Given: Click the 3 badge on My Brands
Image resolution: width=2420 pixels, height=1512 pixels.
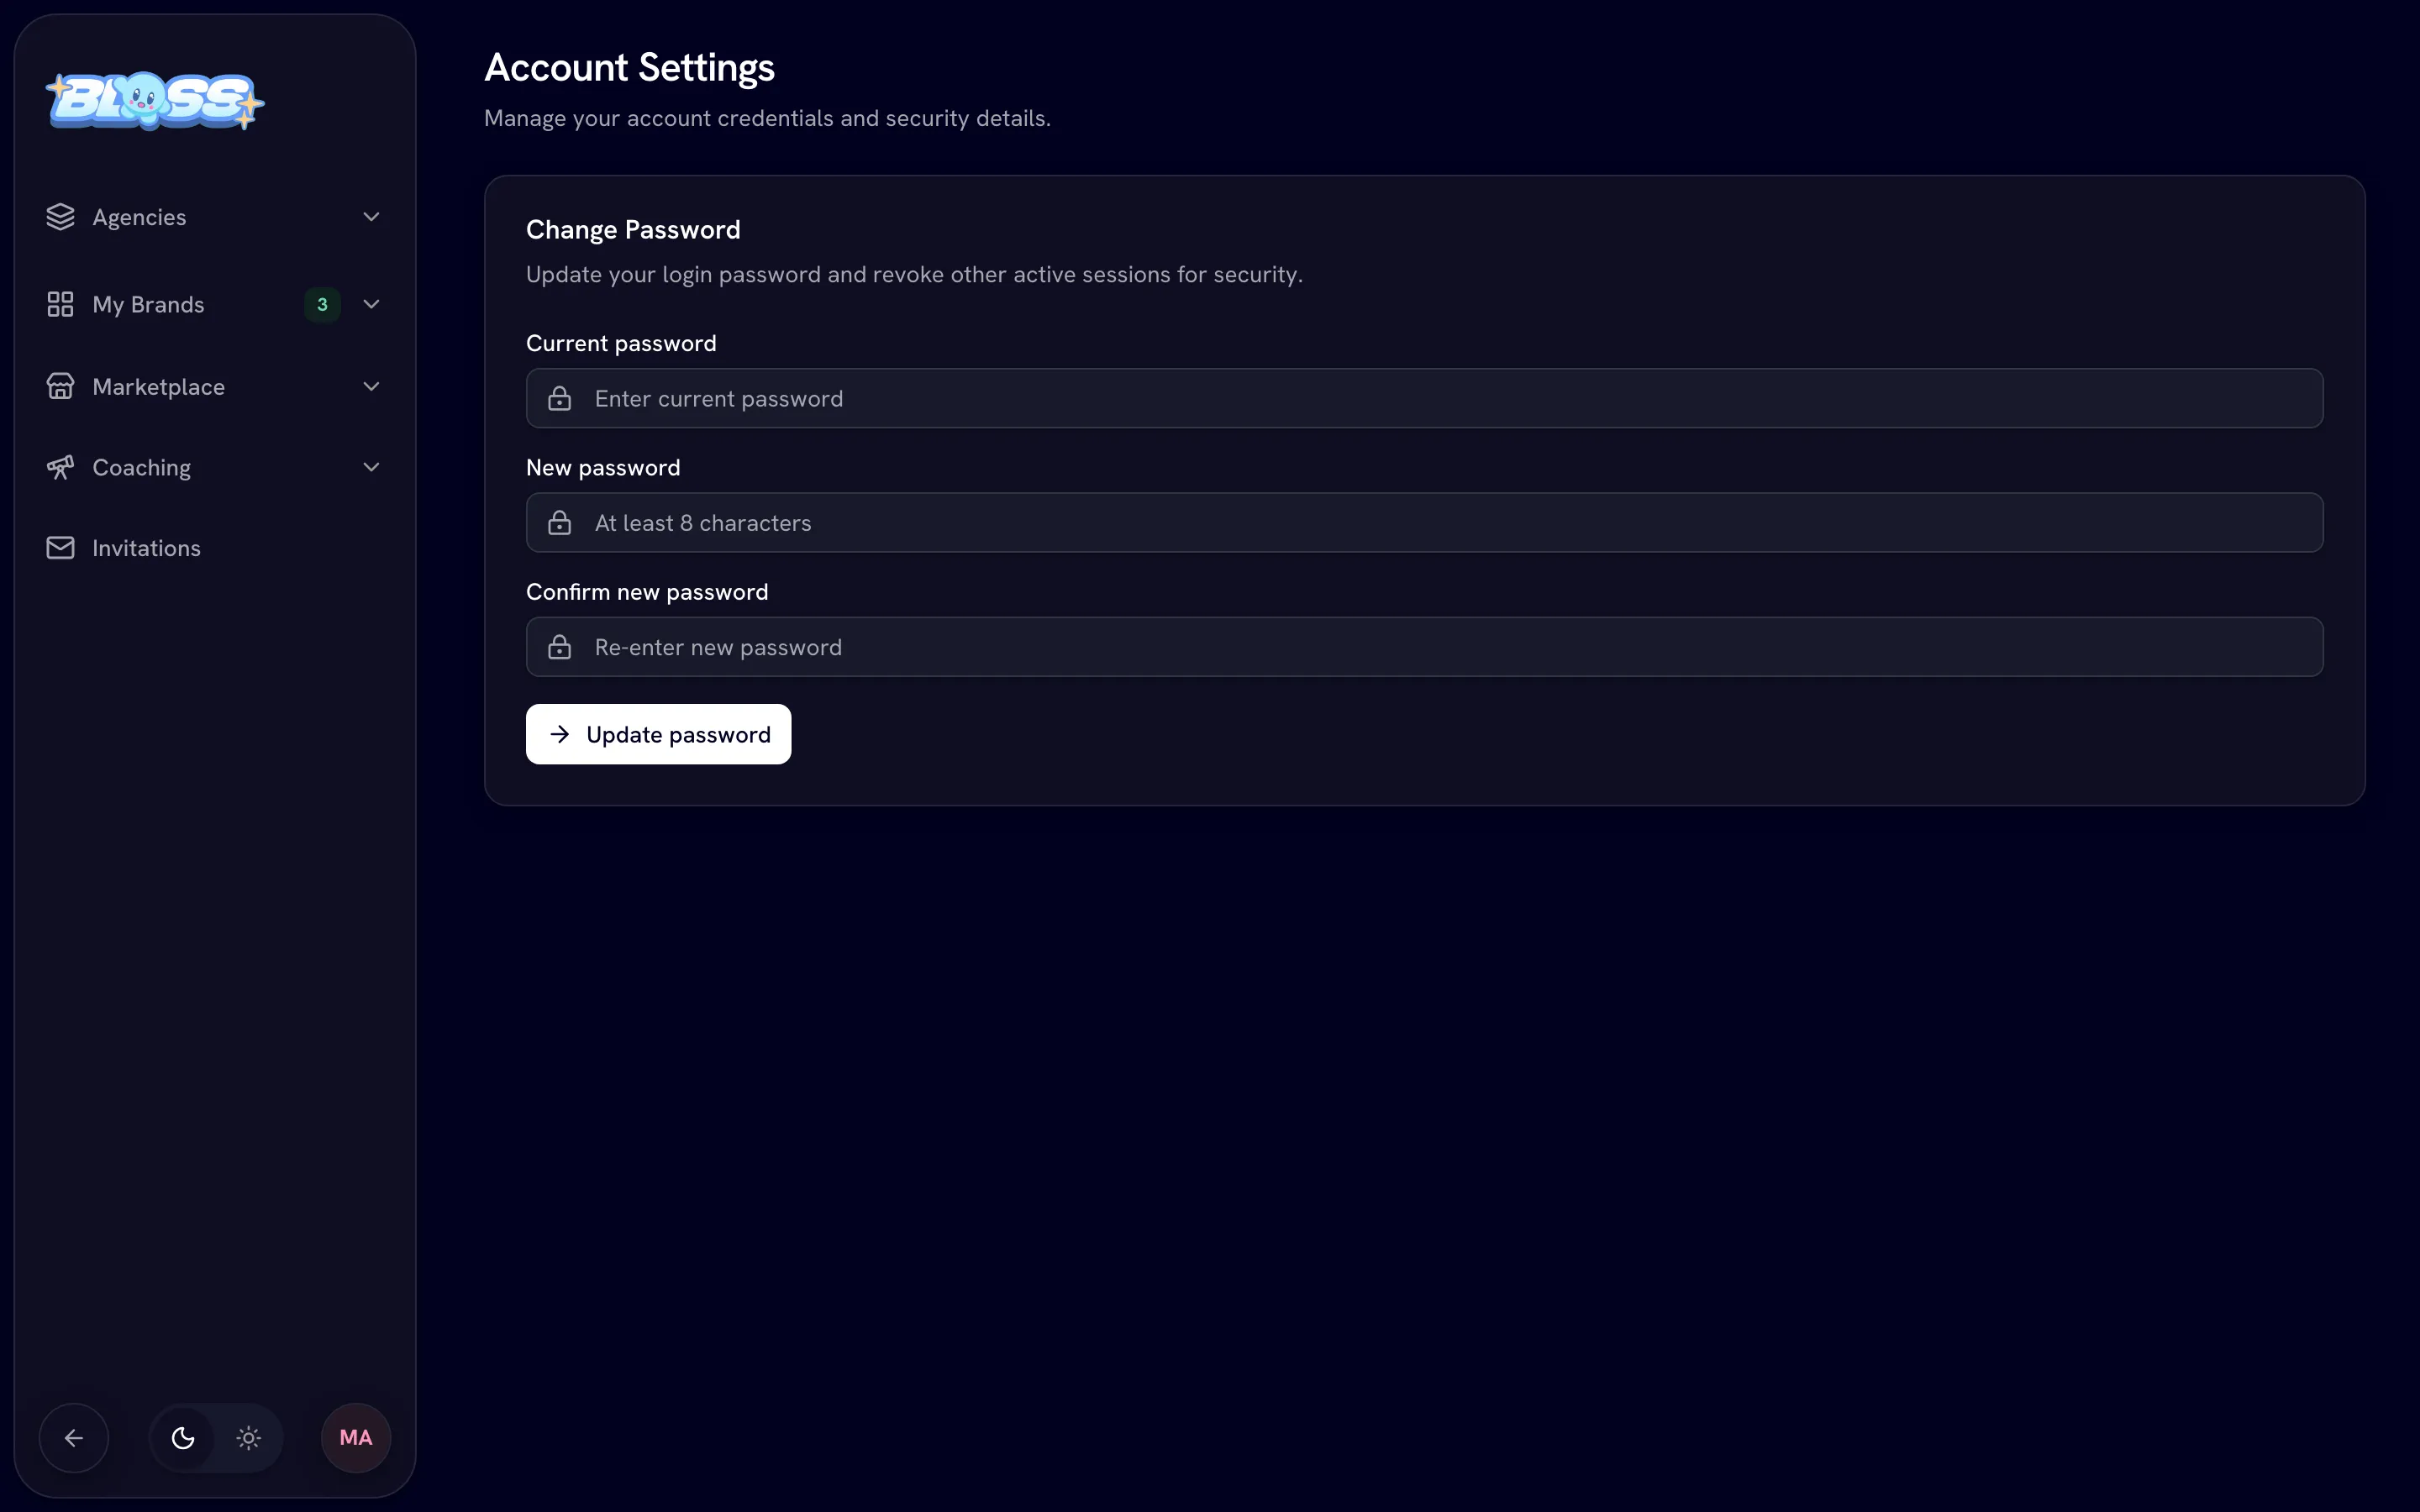Looking at the screenshot, I should (x=322, y=304).
